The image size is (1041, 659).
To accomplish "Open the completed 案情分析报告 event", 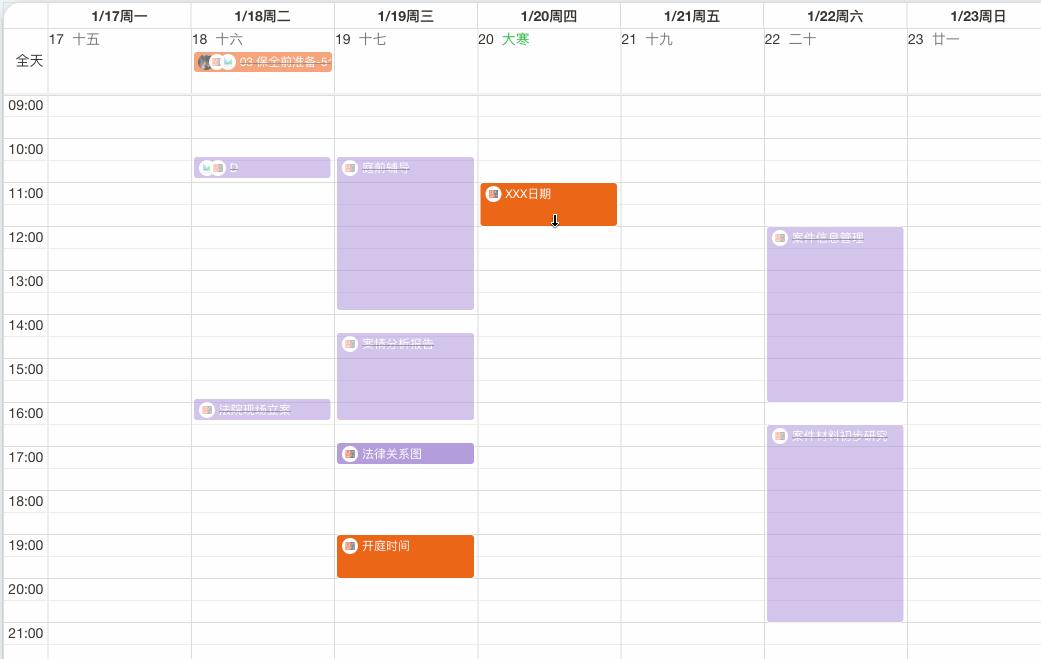I will pos(405,376).
